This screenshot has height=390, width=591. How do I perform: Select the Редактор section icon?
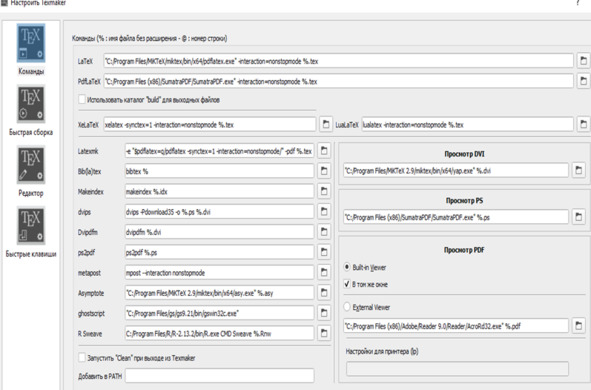pos(31,165)
